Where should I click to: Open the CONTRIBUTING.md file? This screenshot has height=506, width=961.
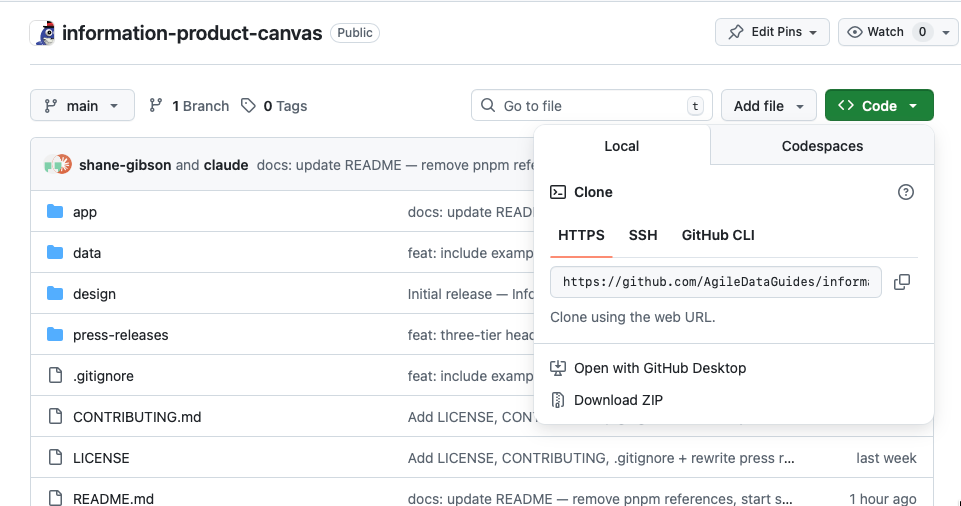pos(137,417)
